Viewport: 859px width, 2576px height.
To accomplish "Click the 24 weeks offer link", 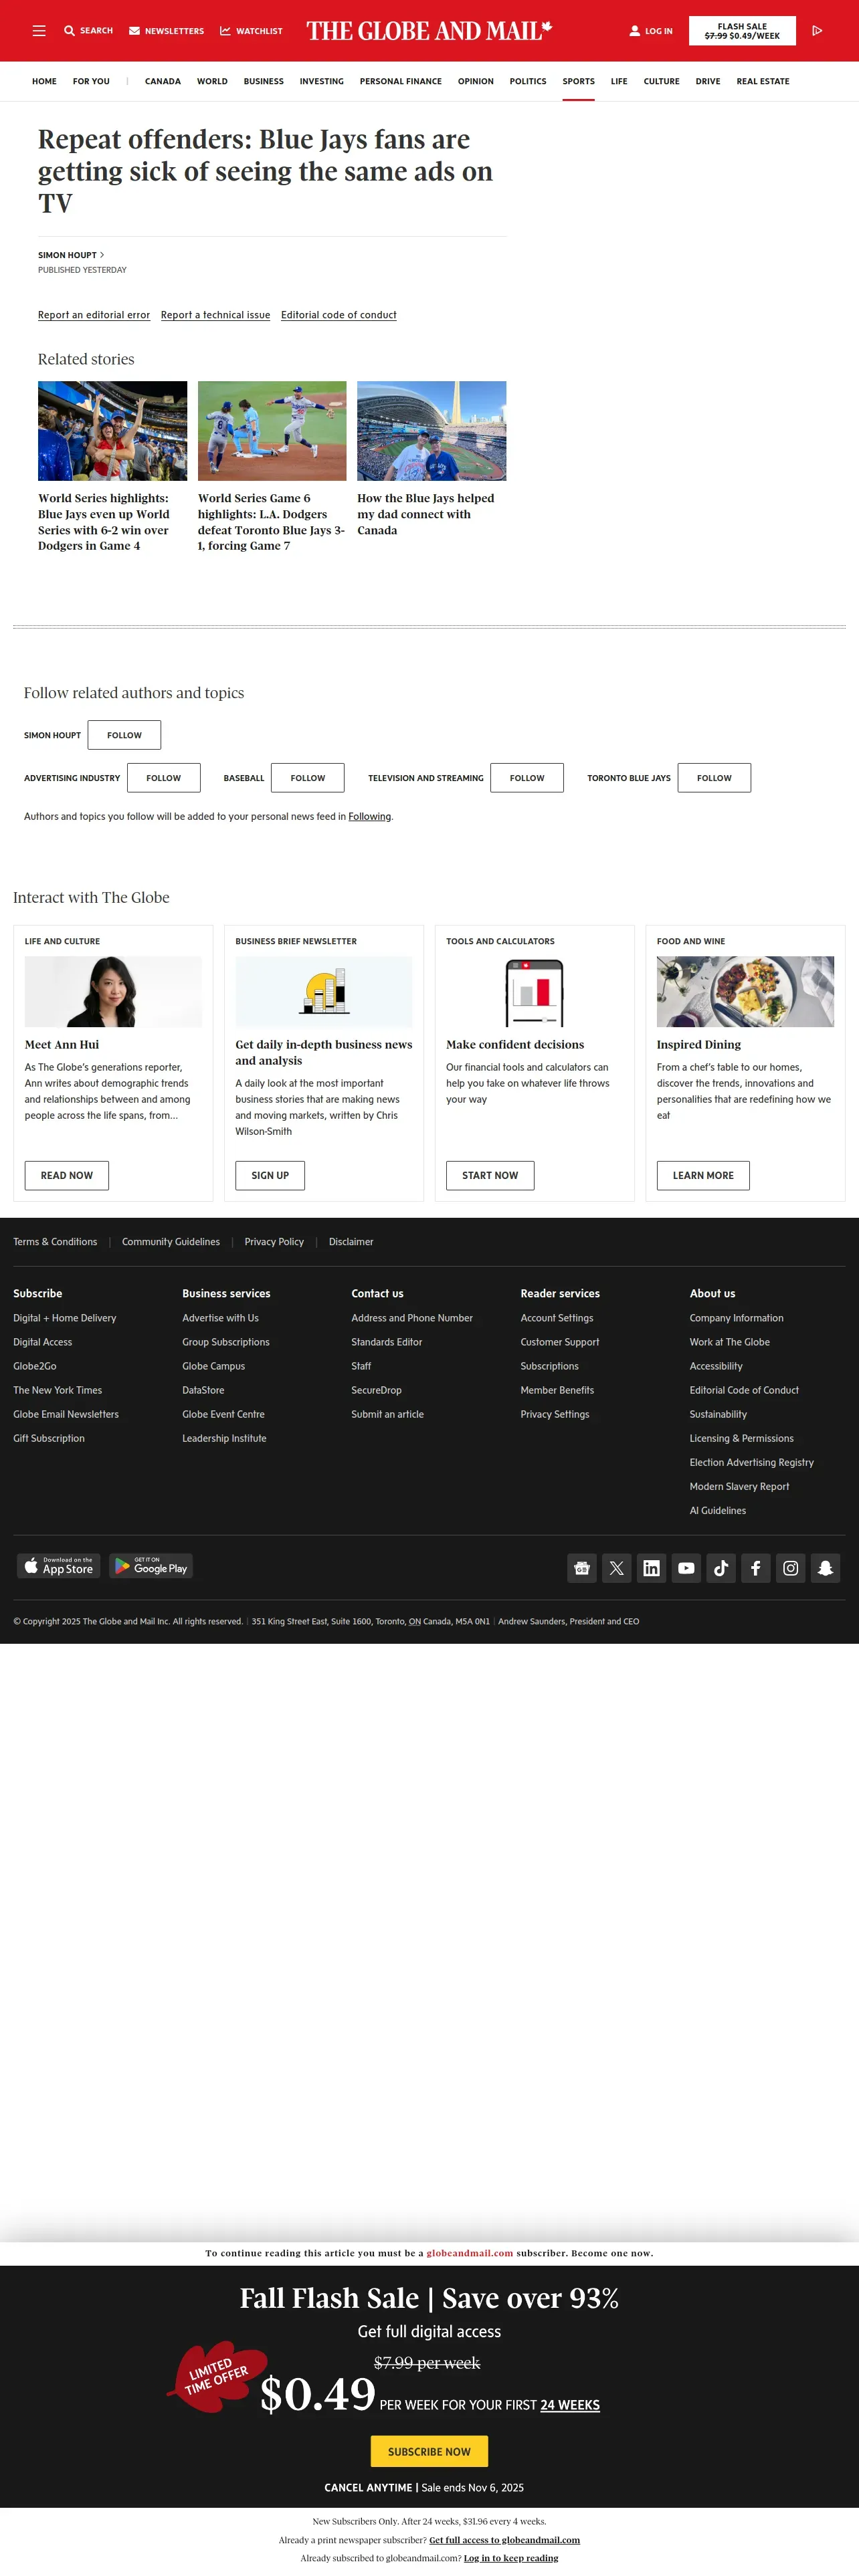I will [570, 2405].
